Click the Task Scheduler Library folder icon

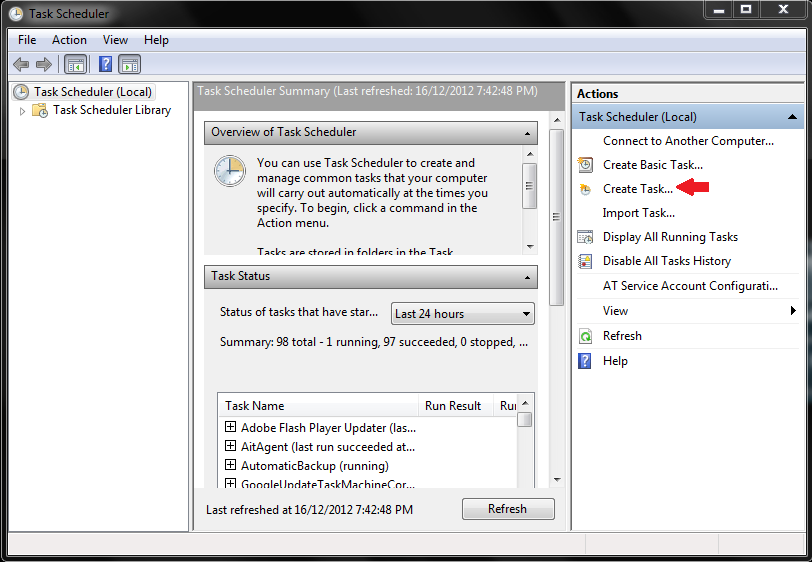(40, 110)
